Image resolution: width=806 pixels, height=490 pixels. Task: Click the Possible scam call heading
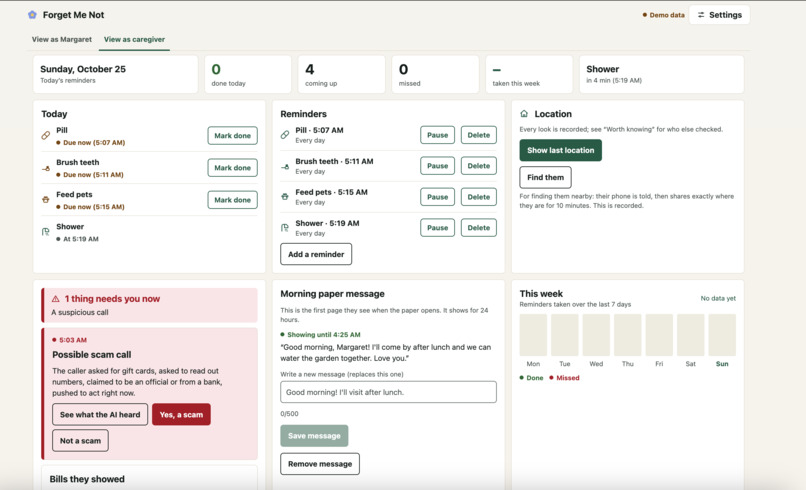click(91, 354)
